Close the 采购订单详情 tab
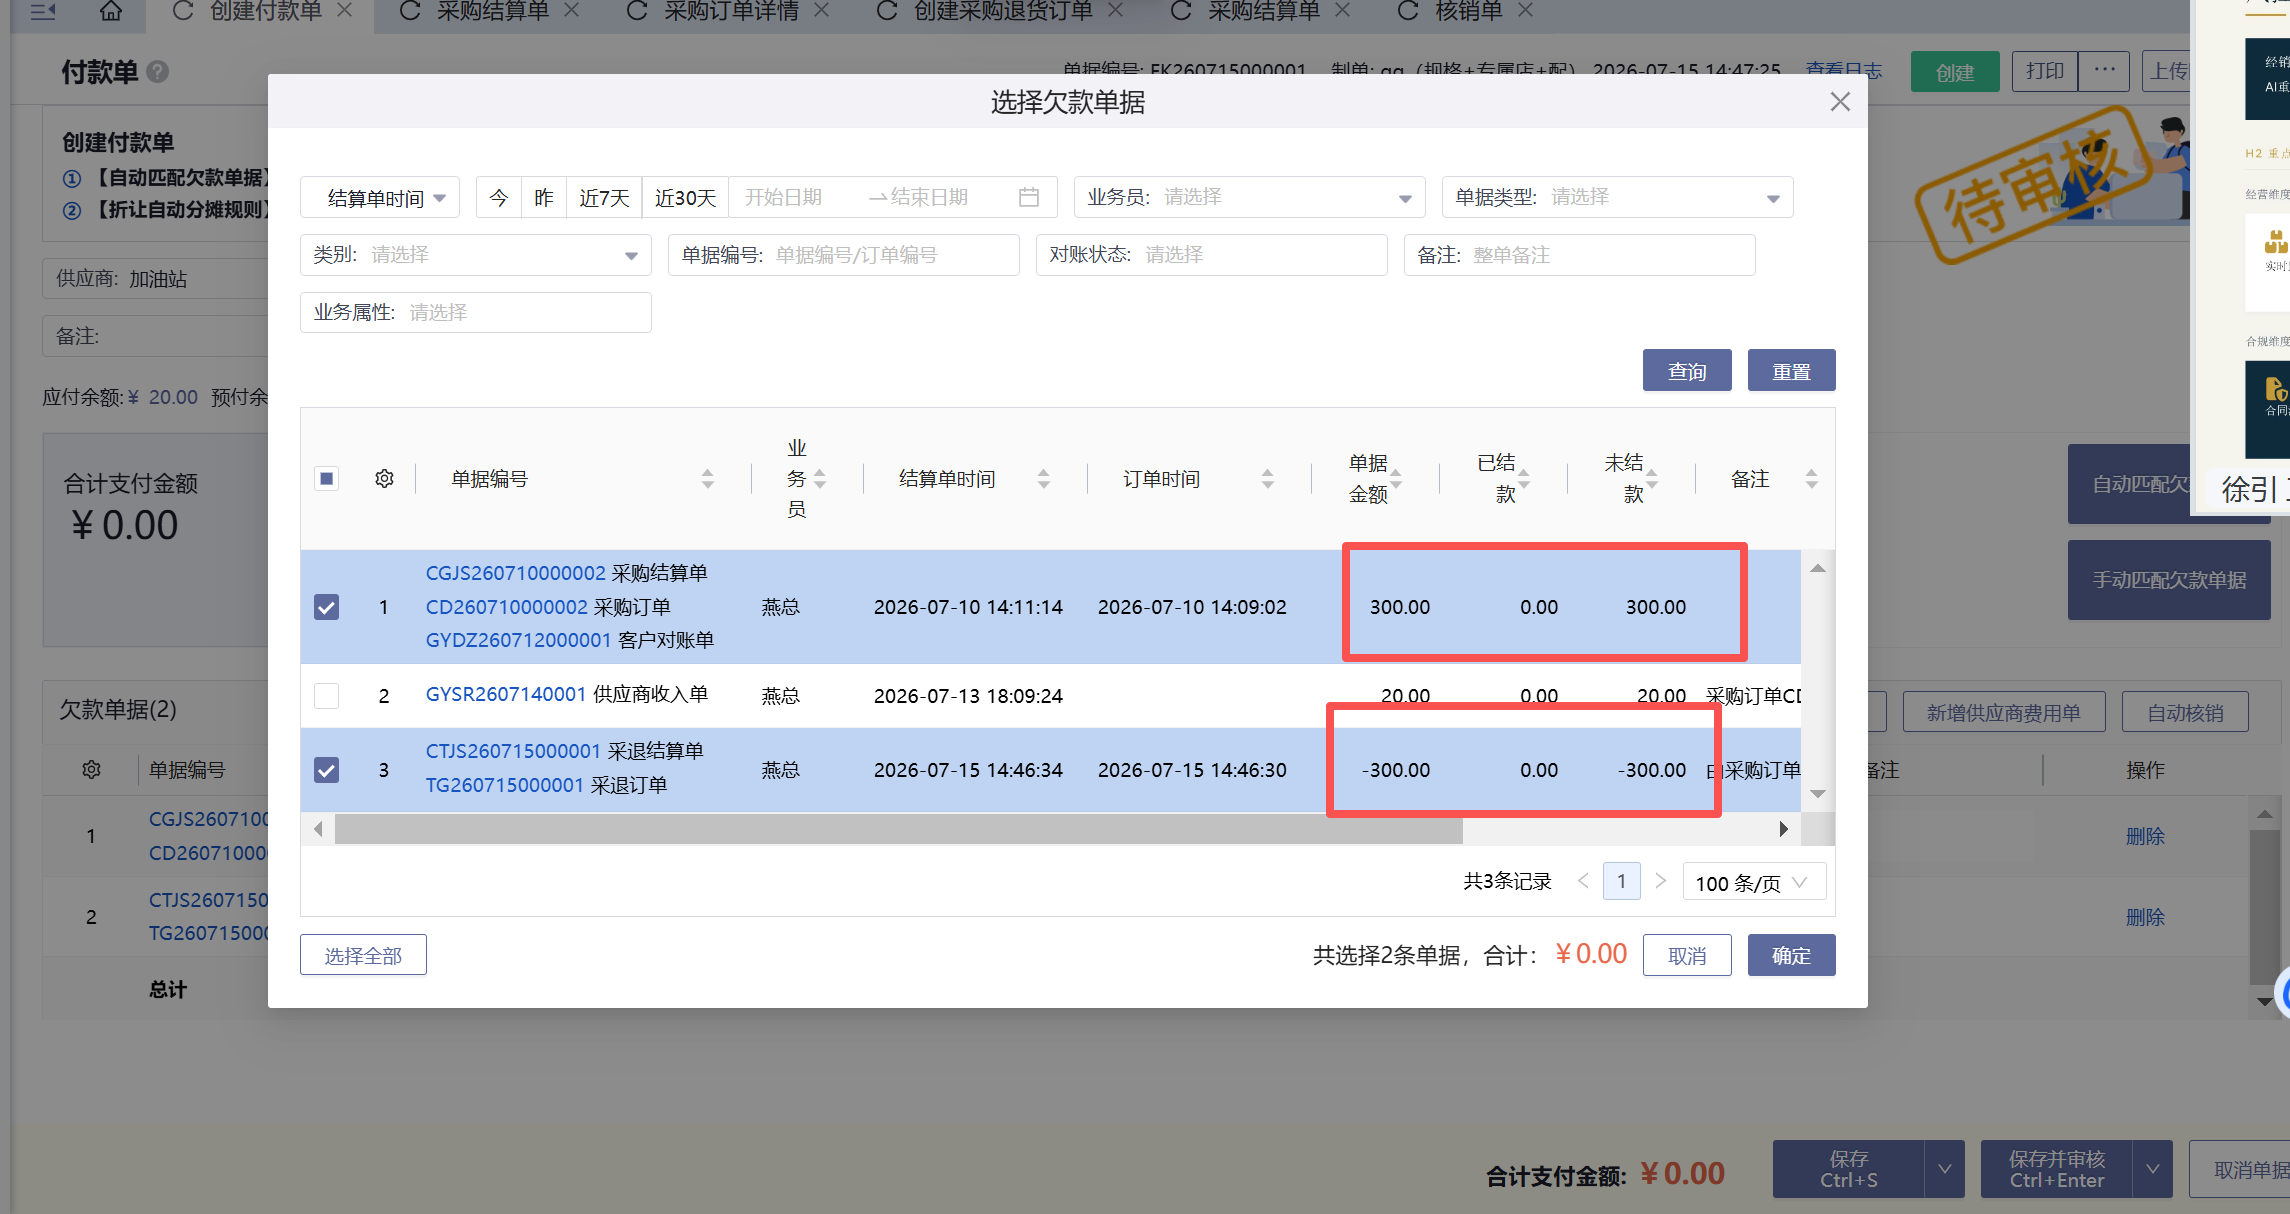The image size is (2290, 1214). [x=822, y=10]
